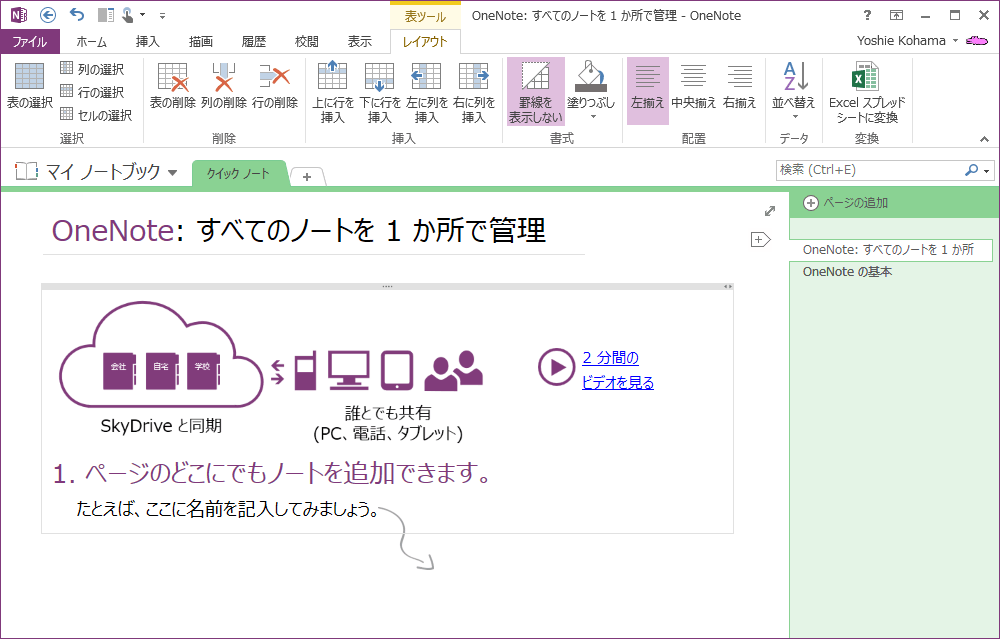
Task: Insert column right with 右に列を挿入
Action: click(x=474, y=92)
